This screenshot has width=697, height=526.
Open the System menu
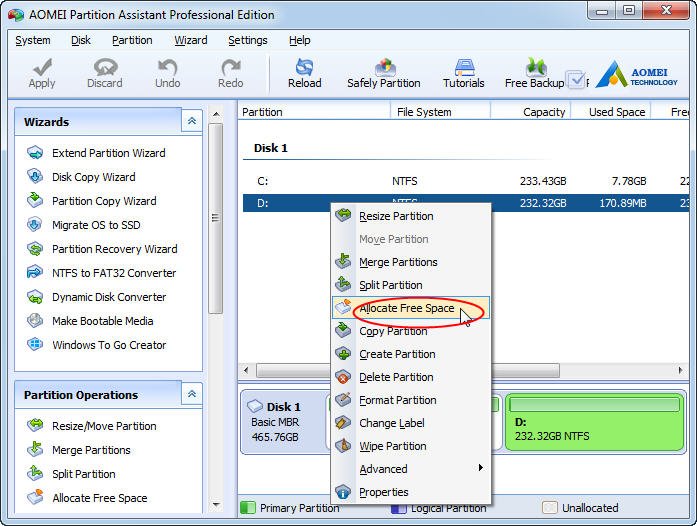point(32,40)
